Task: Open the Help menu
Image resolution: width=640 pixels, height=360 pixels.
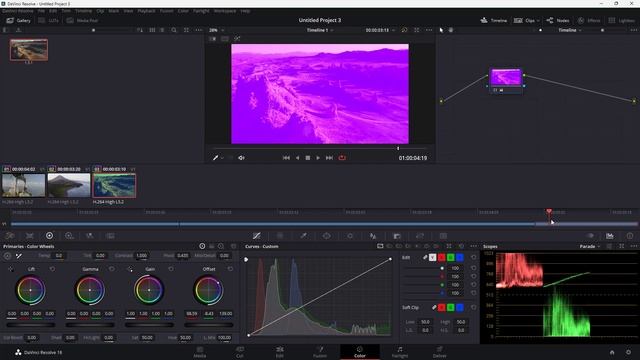Action: click(245, 11)
